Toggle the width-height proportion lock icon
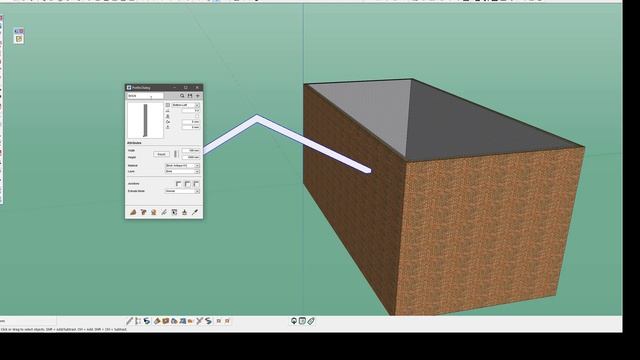This screenshot has height=360, width=640. (x=176, y=154)
